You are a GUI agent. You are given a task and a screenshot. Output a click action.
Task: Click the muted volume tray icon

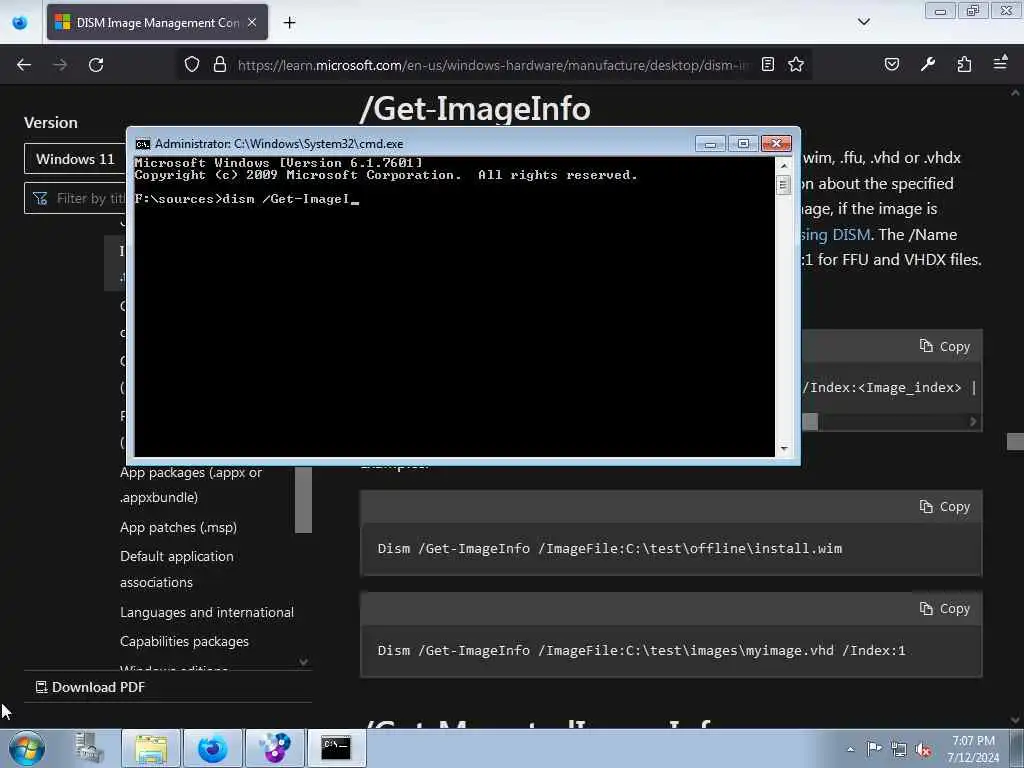pyautogui.click(x=923, y=749)
